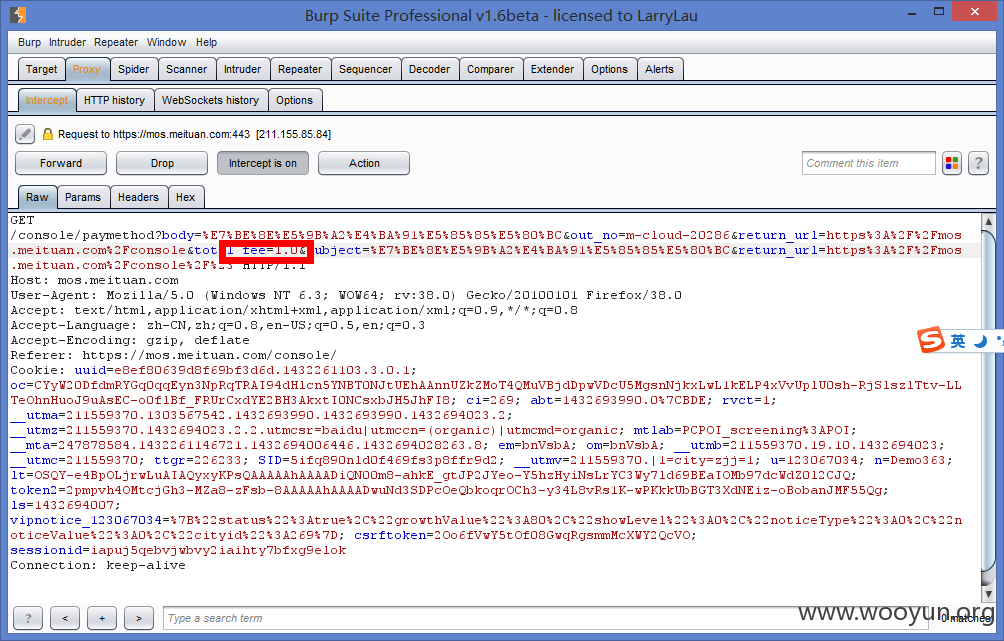Switch to the Proxy tab
This screenshot has height=641, width=1004.
86,69
